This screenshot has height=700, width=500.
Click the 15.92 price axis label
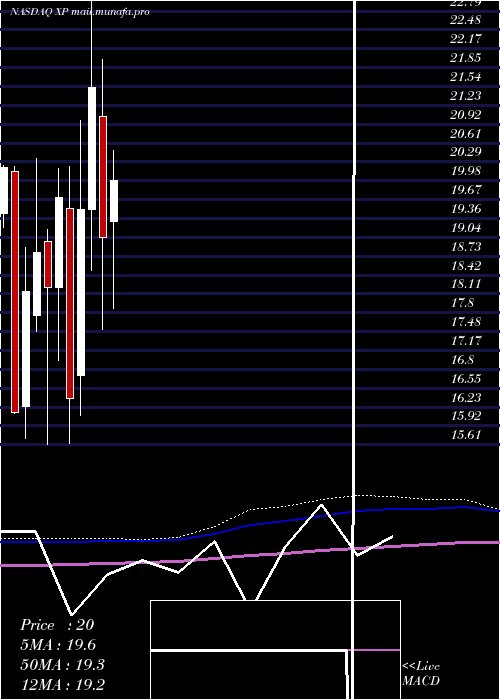pyautogui.click(x=466, y=416)
